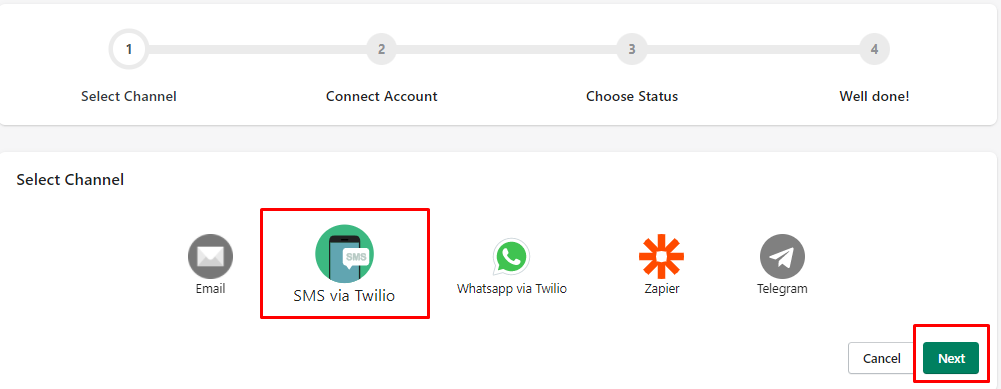The height and width of the screenshot is (389, 1001).
Task: Choose the SMS phone icon
Action: 345,254
